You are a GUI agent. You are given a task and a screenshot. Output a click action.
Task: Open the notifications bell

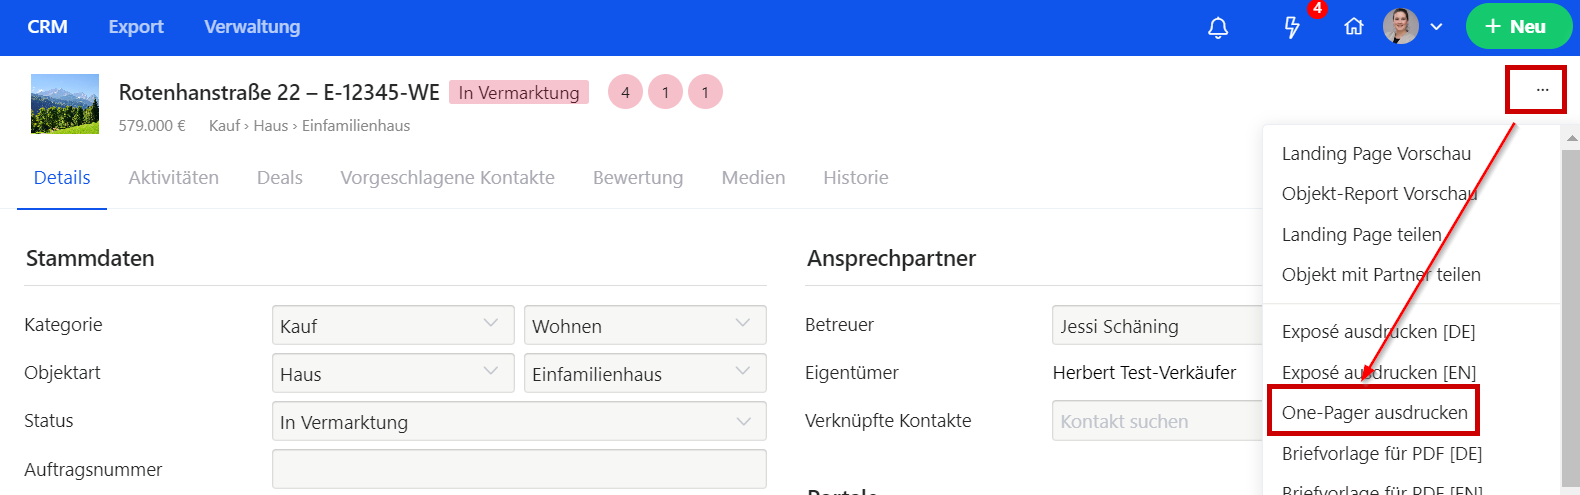(1218, 28)
